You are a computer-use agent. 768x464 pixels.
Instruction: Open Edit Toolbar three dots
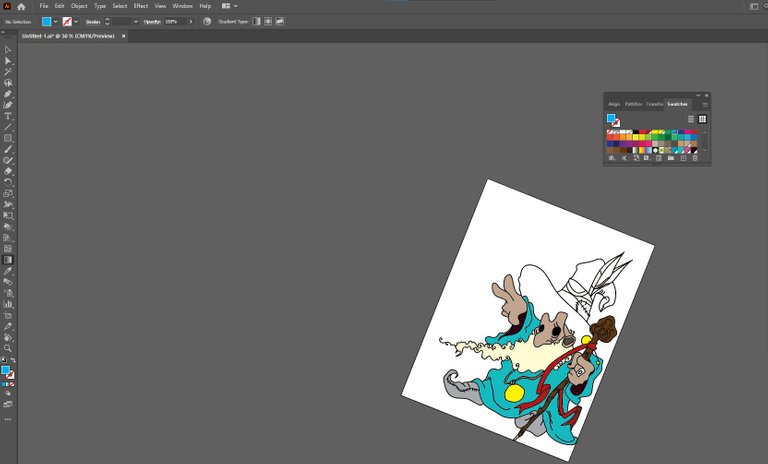8,419
